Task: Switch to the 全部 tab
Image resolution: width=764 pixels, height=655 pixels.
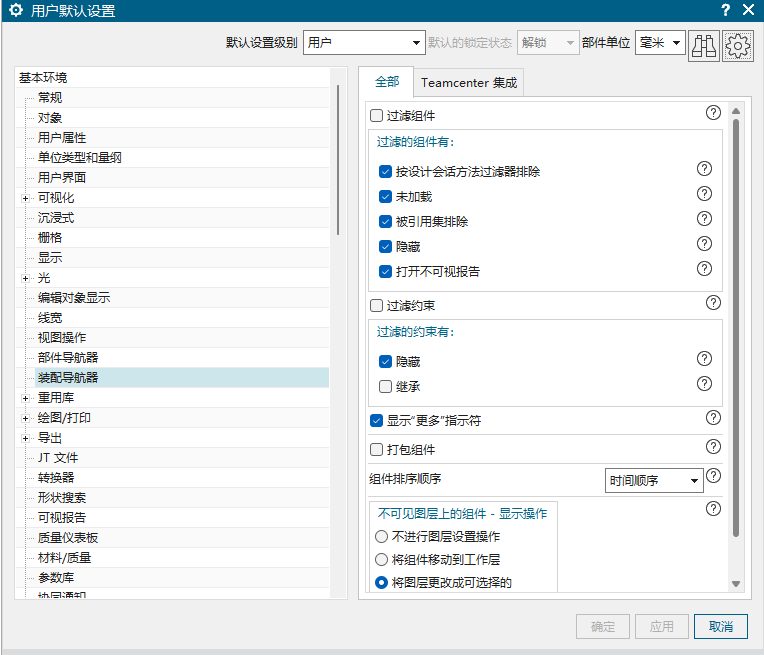Action: coord(387,82)
